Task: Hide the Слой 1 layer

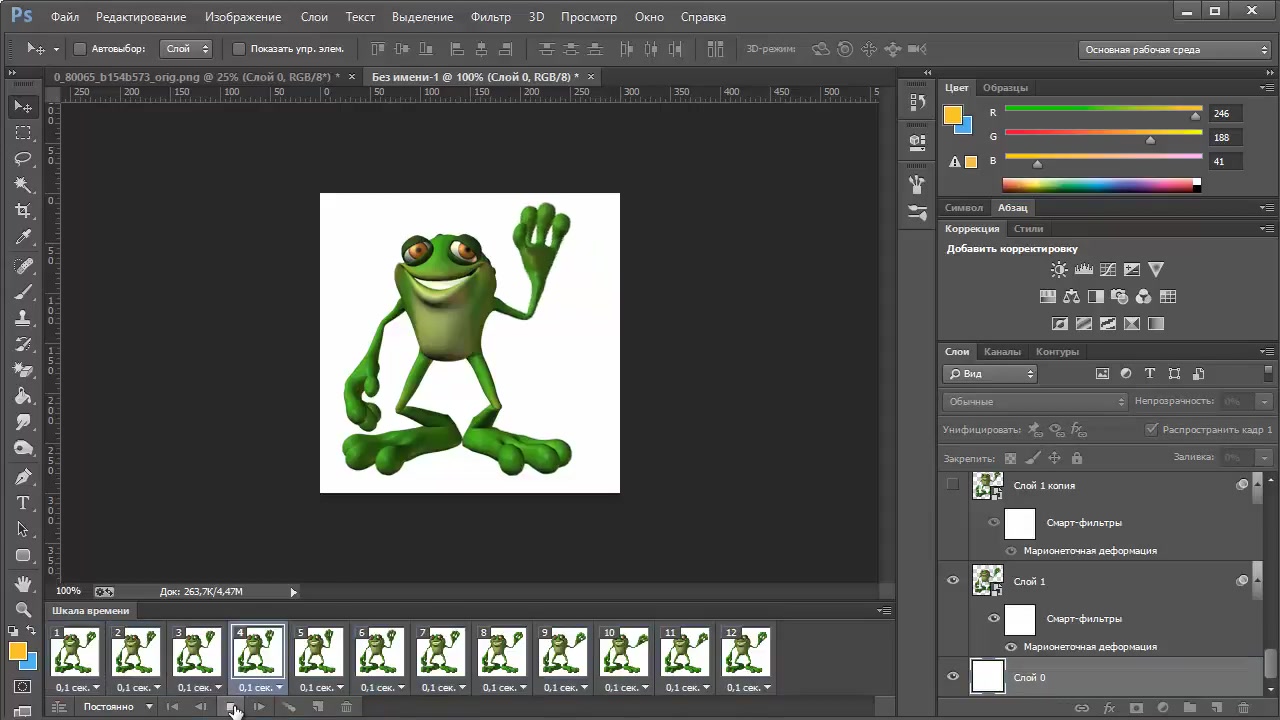Action: (x=952, y=581)
